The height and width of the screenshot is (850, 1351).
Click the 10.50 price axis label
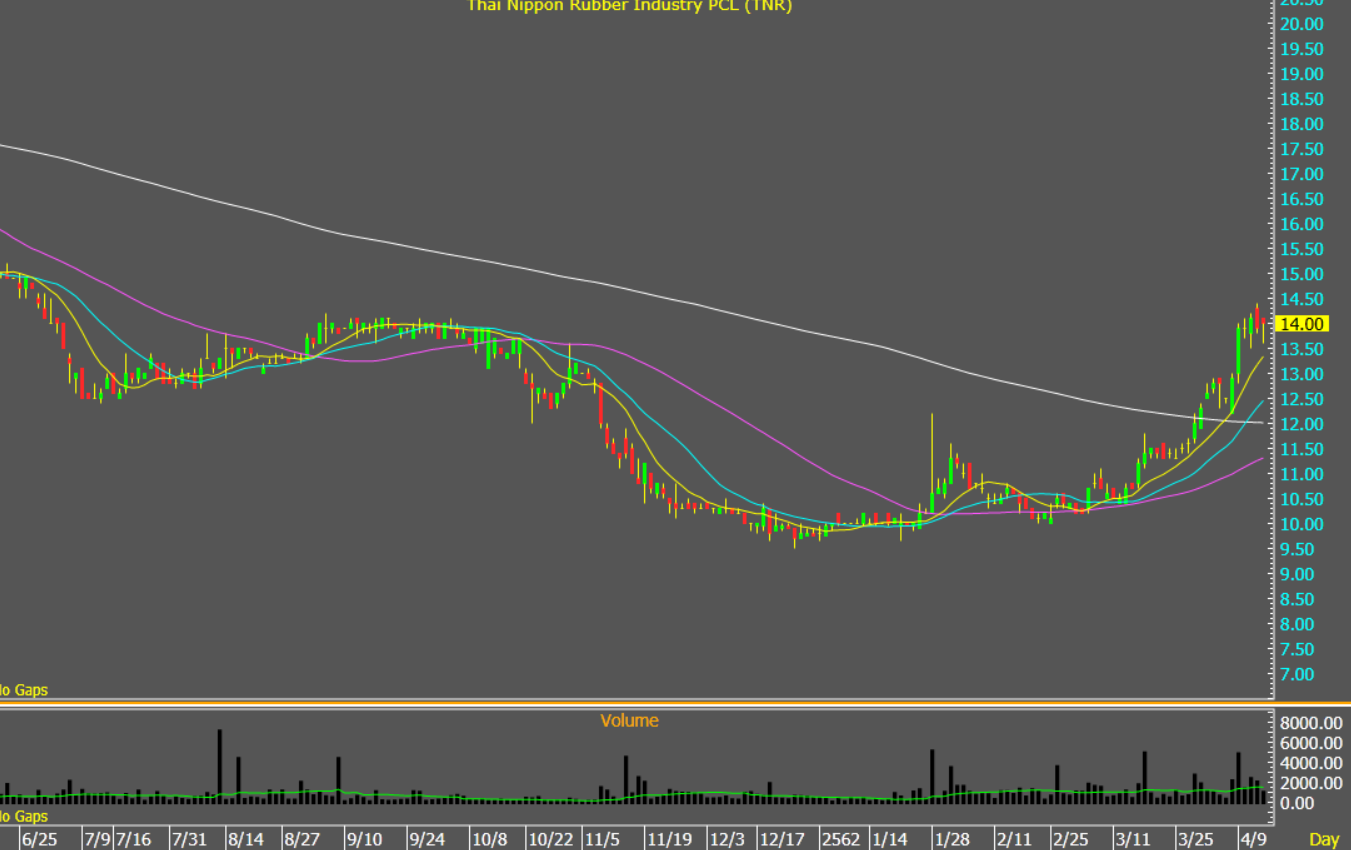pos(1303,499)
